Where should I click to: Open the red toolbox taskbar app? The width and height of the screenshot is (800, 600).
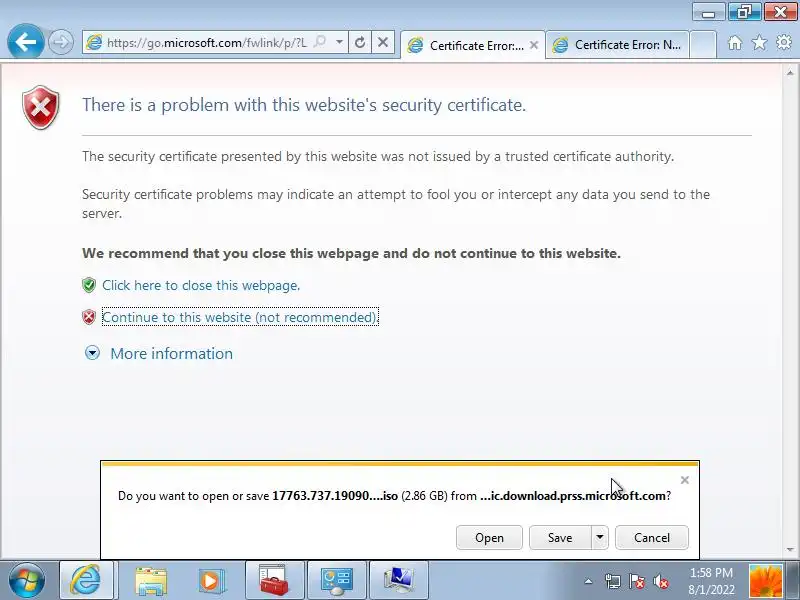[274, 580]
